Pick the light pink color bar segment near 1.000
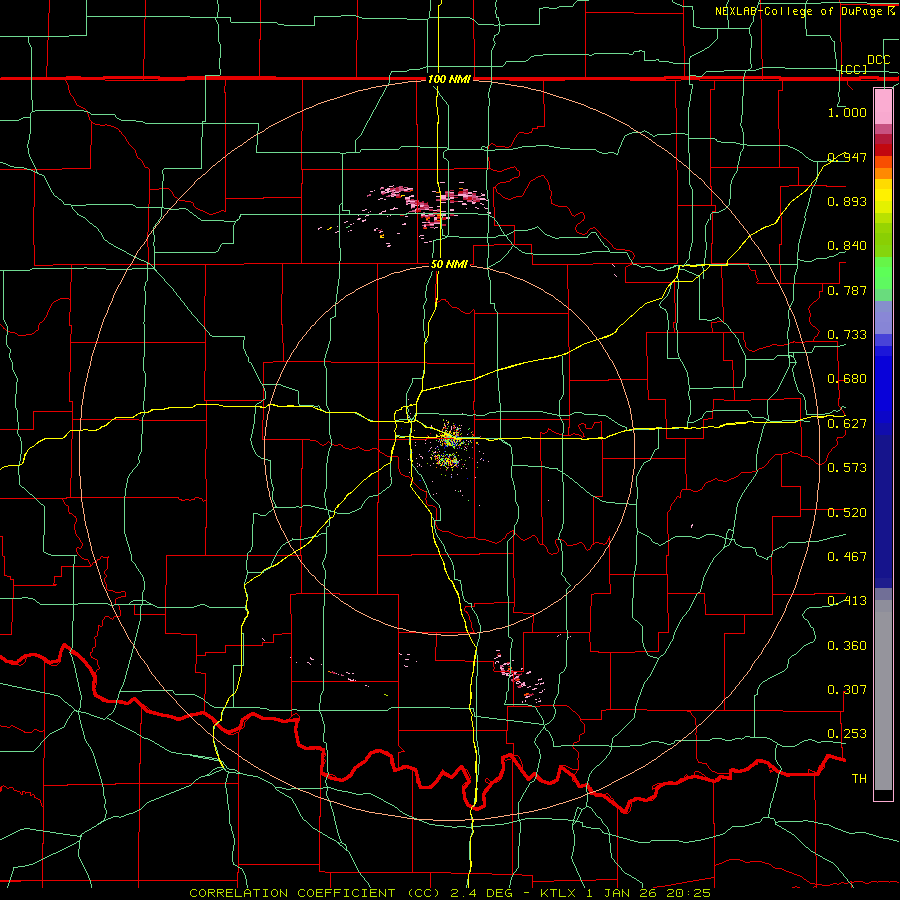 (883, 107)
